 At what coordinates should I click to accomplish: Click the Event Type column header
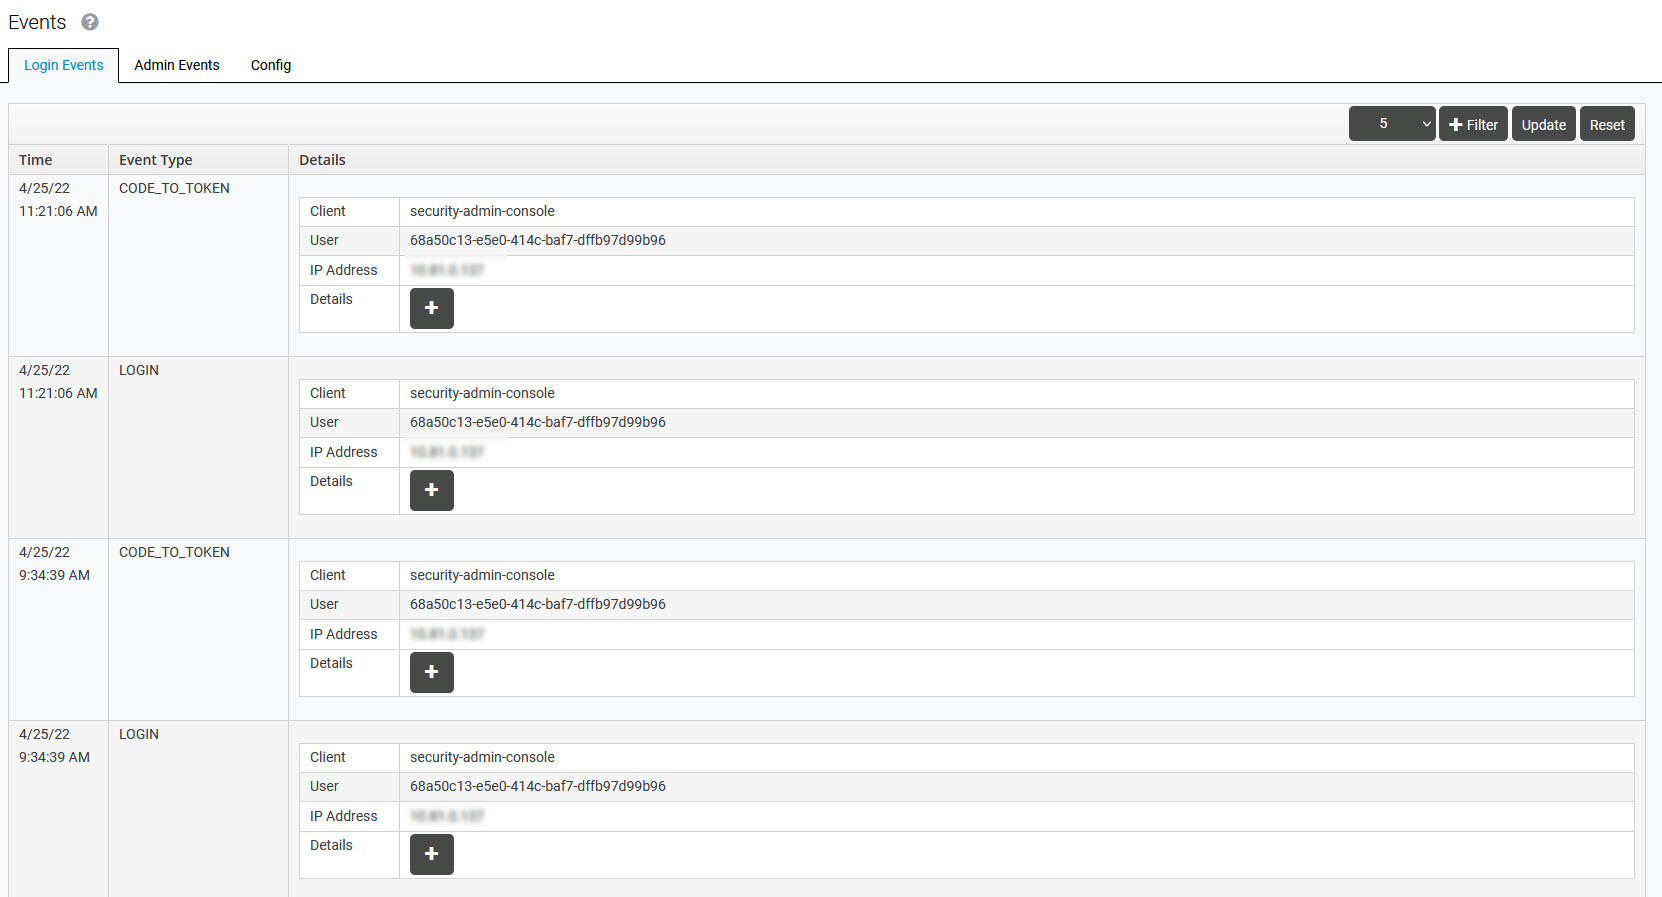(x=156, y=160)
